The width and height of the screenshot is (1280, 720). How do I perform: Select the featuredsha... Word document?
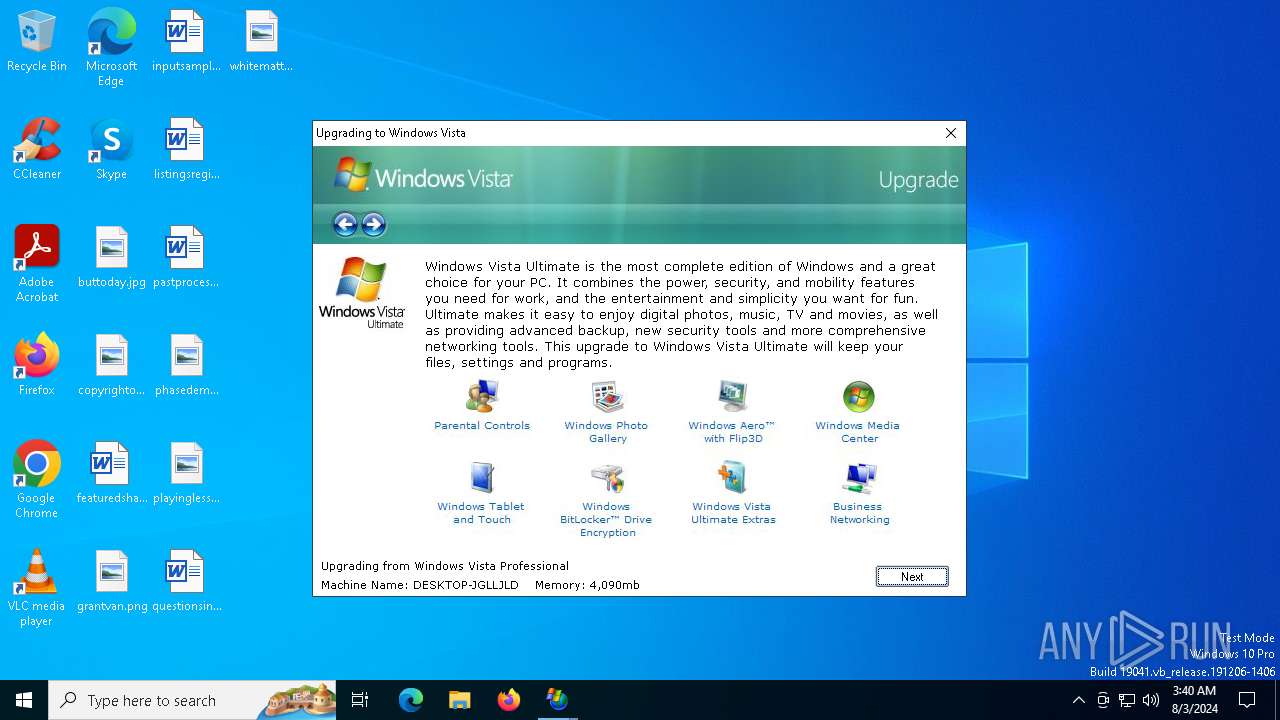click(x=111, y=474)
